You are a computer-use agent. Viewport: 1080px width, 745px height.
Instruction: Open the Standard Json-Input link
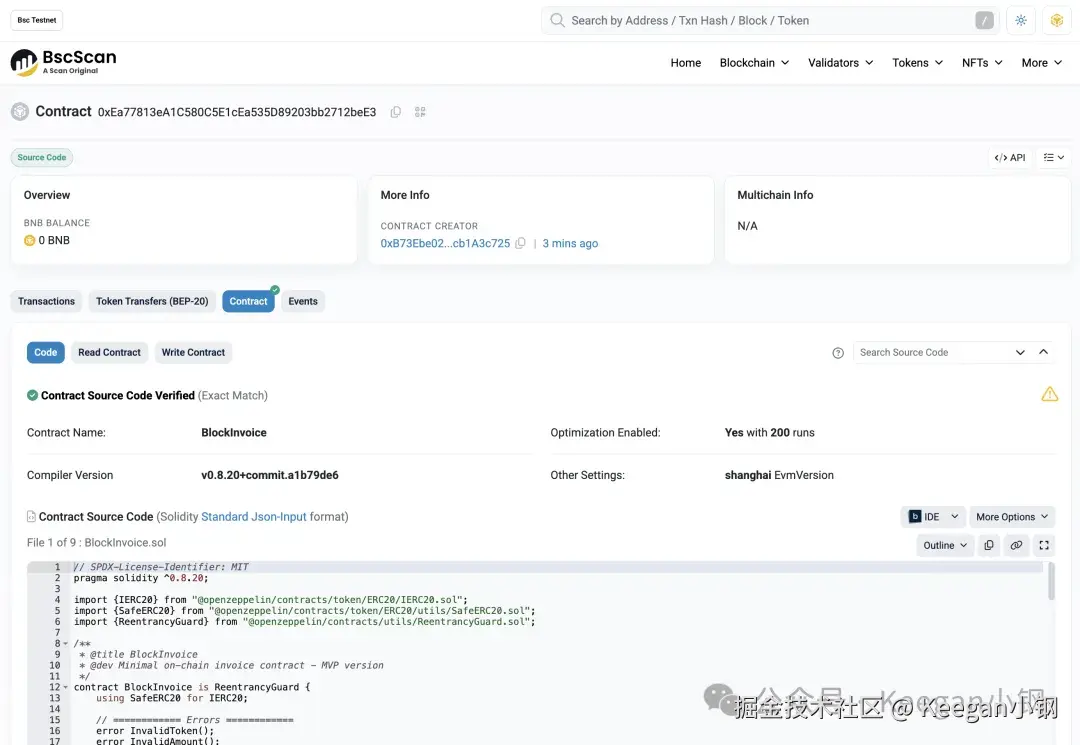tap(253, 516)
